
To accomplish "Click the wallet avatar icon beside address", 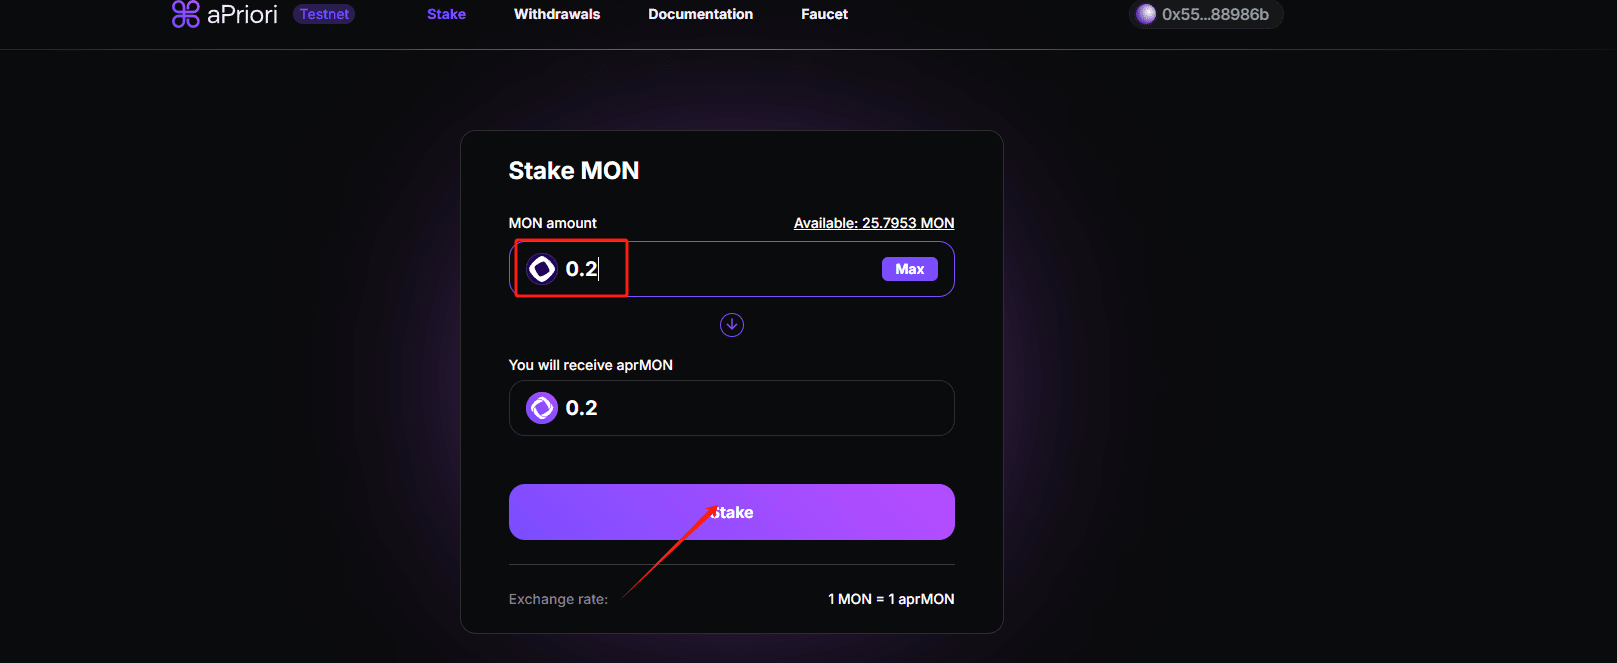I will tap(1146, 14).
